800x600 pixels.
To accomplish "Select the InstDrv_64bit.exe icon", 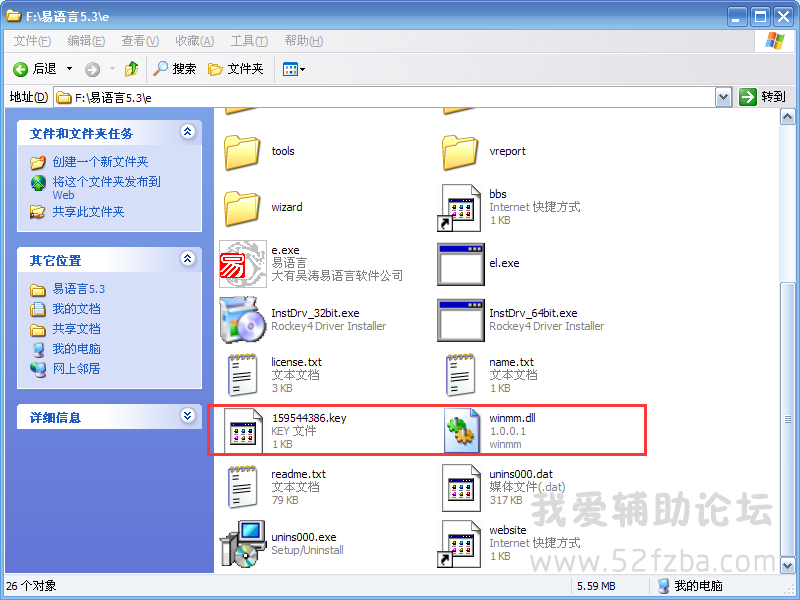I will [461, 320].
